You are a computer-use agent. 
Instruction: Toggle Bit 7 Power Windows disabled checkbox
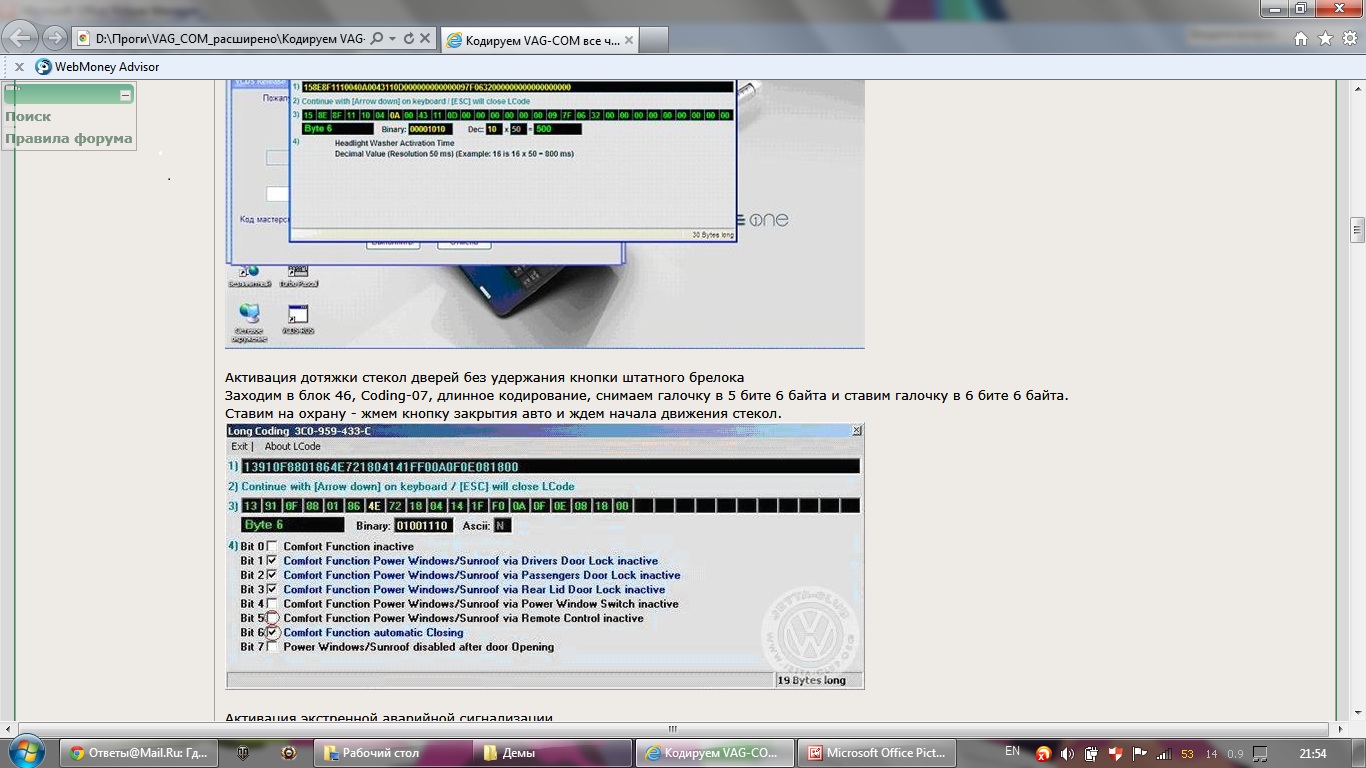(272, 647)
